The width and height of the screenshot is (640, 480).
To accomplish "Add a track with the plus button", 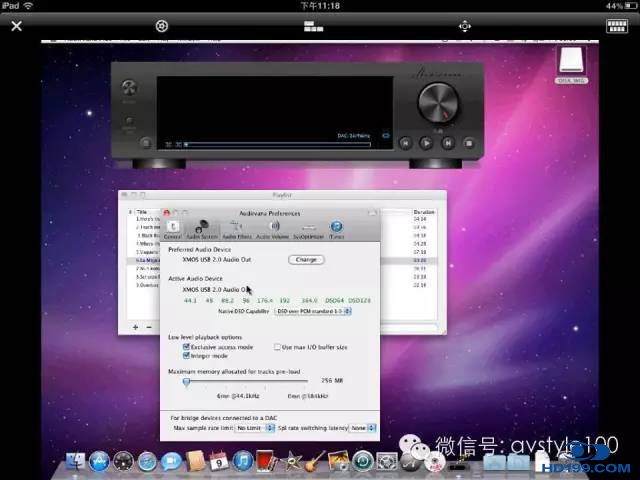I will [136, 327].
